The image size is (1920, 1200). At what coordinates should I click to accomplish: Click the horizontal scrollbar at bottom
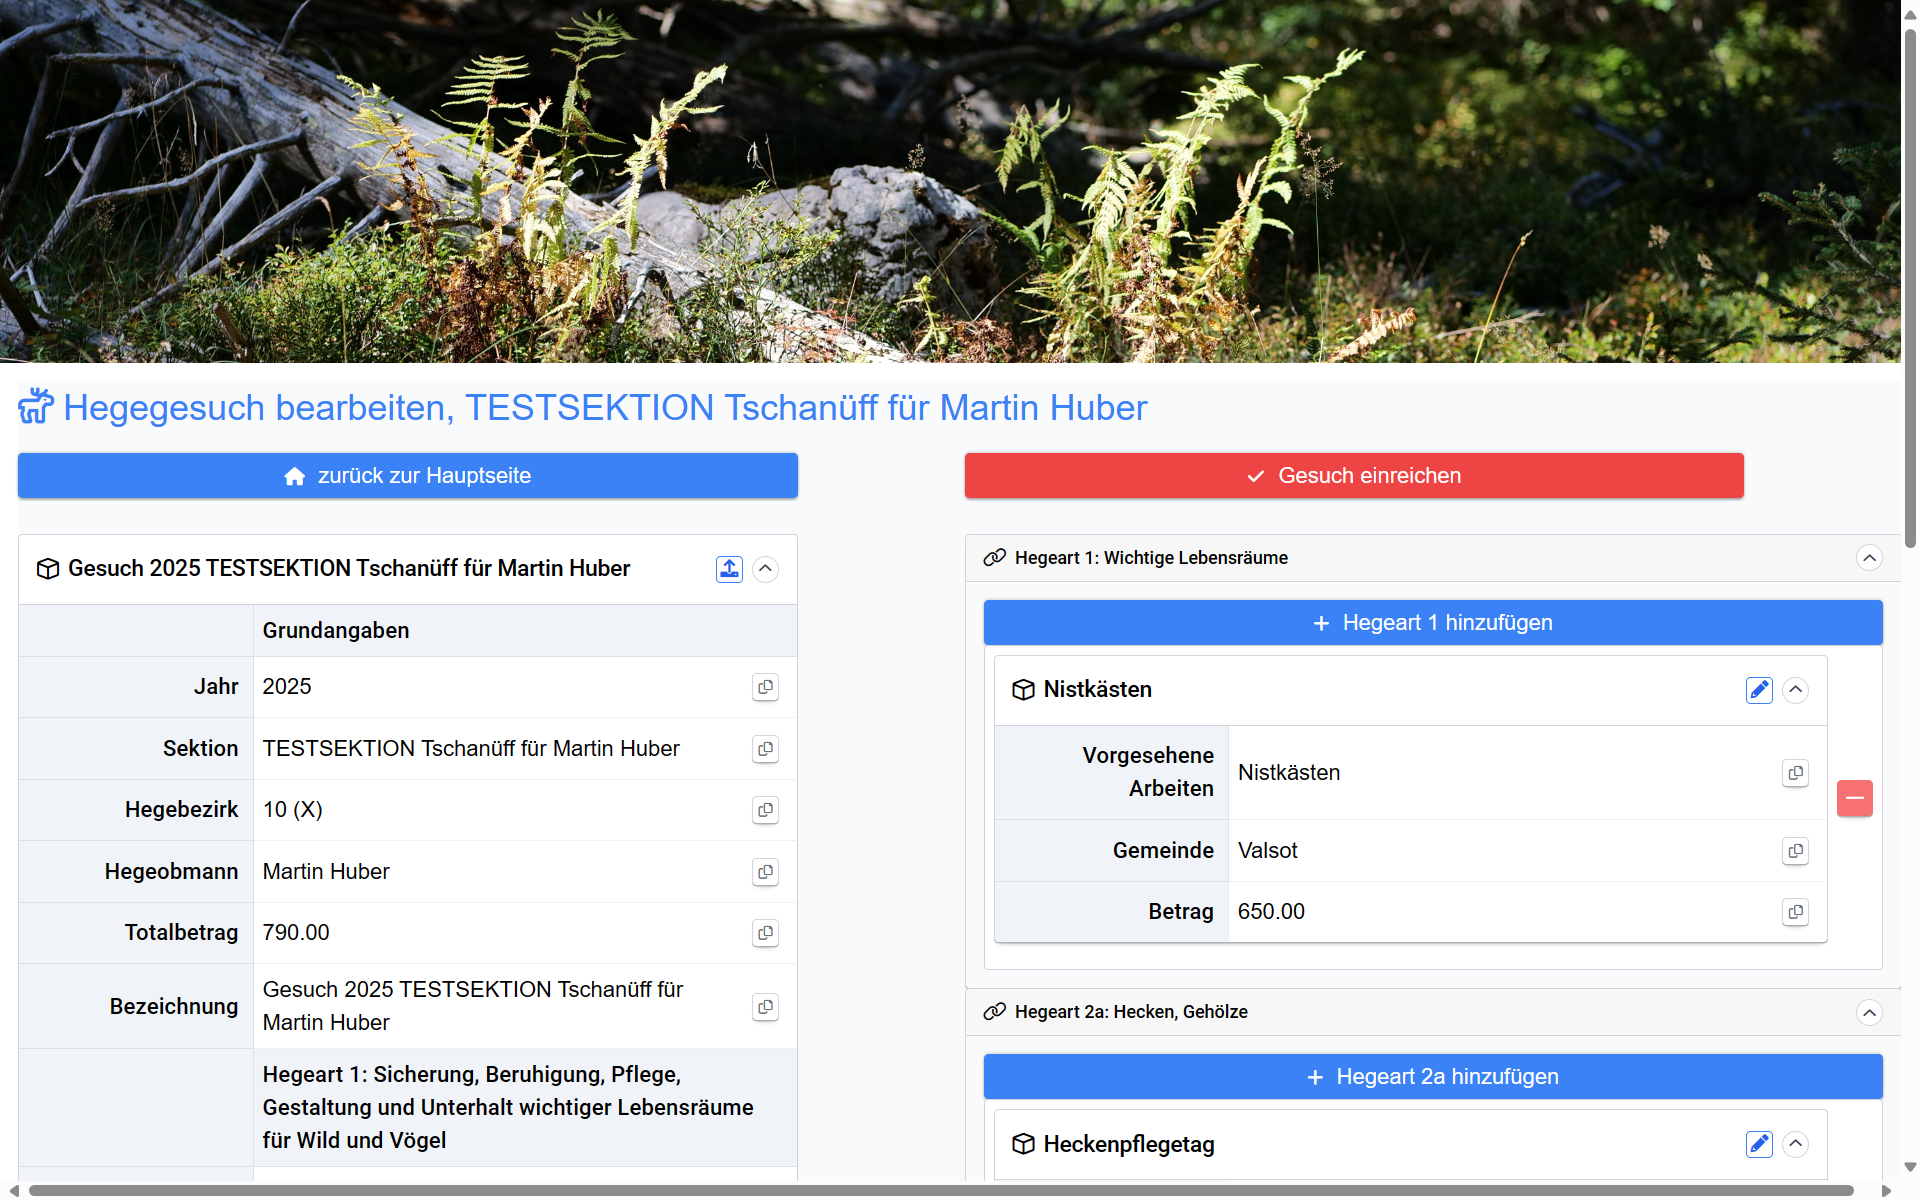pos(940,1190)
